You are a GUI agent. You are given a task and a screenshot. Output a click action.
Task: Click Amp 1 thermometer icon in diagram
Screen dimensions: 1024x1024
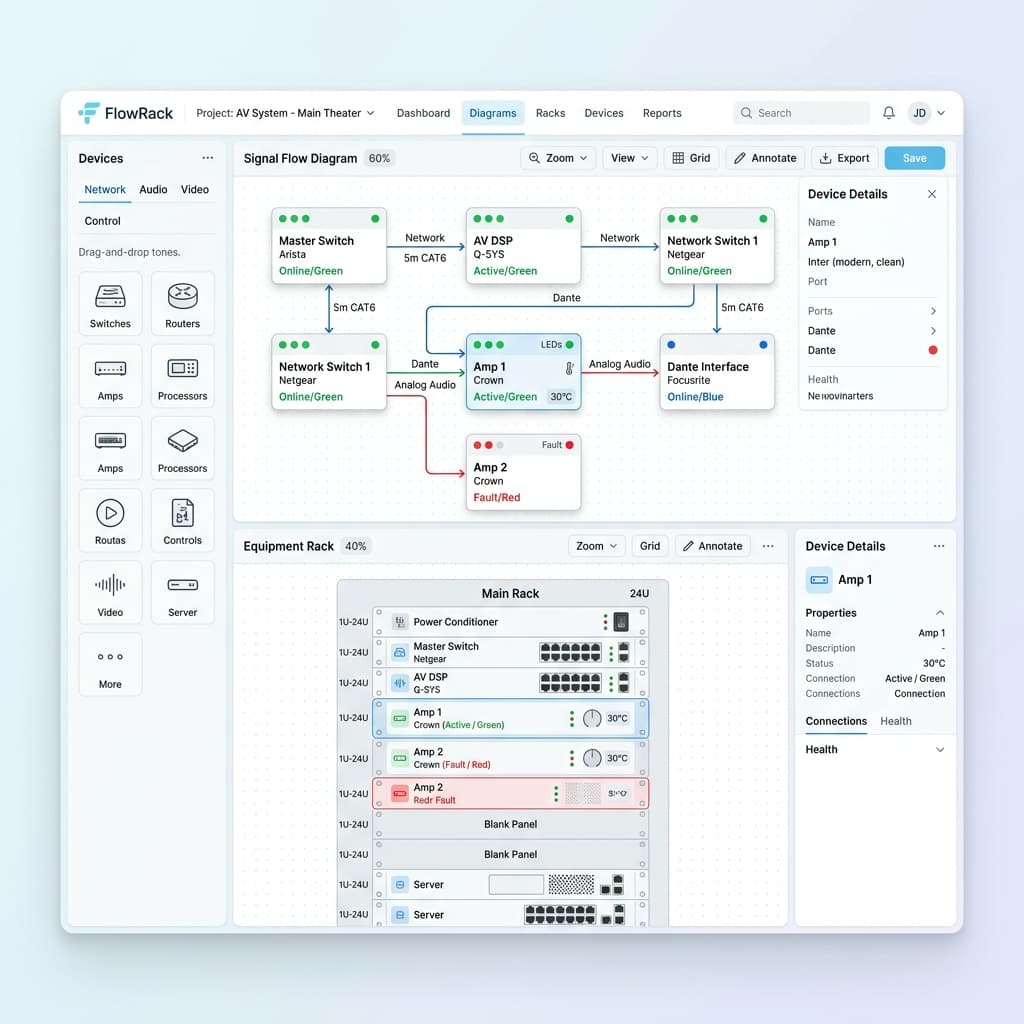coord(569,368)
